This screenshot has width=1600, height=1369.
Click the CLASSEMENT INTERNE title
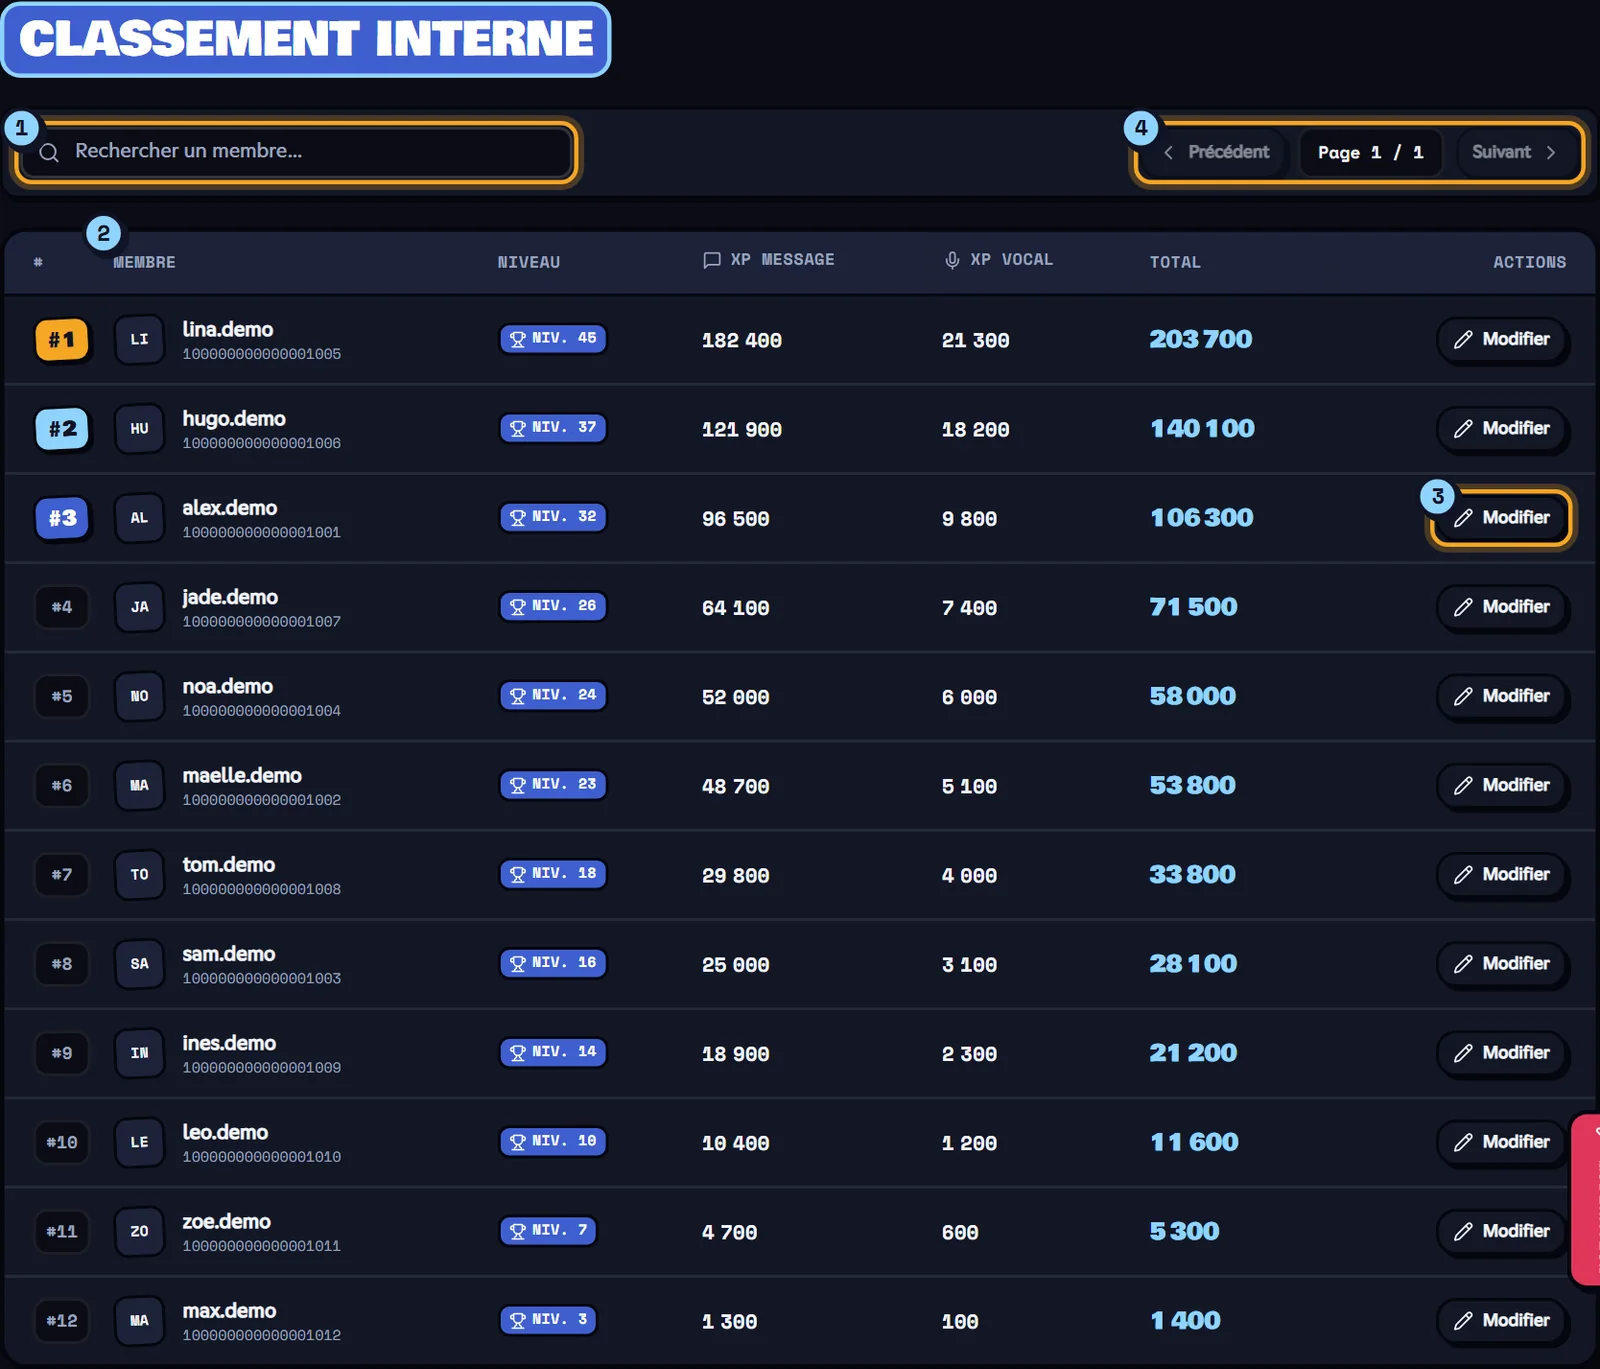(x=306, y=39)
